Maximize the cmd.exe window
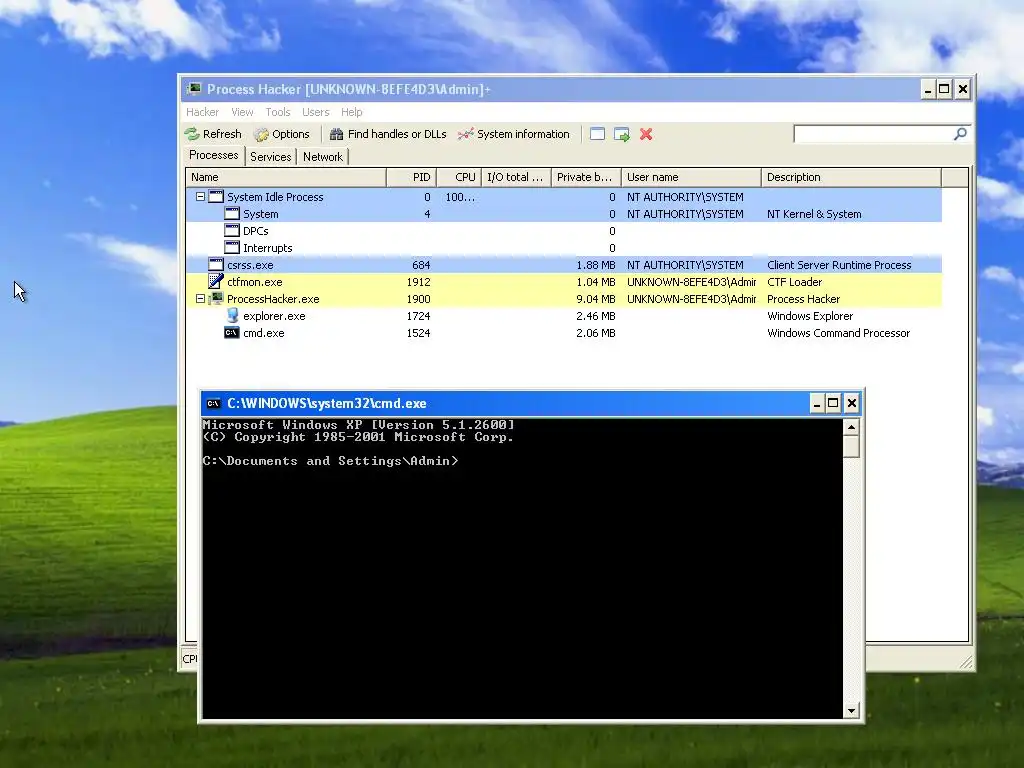This screenshot has width=1024, height=768. [x=833, y=403]
